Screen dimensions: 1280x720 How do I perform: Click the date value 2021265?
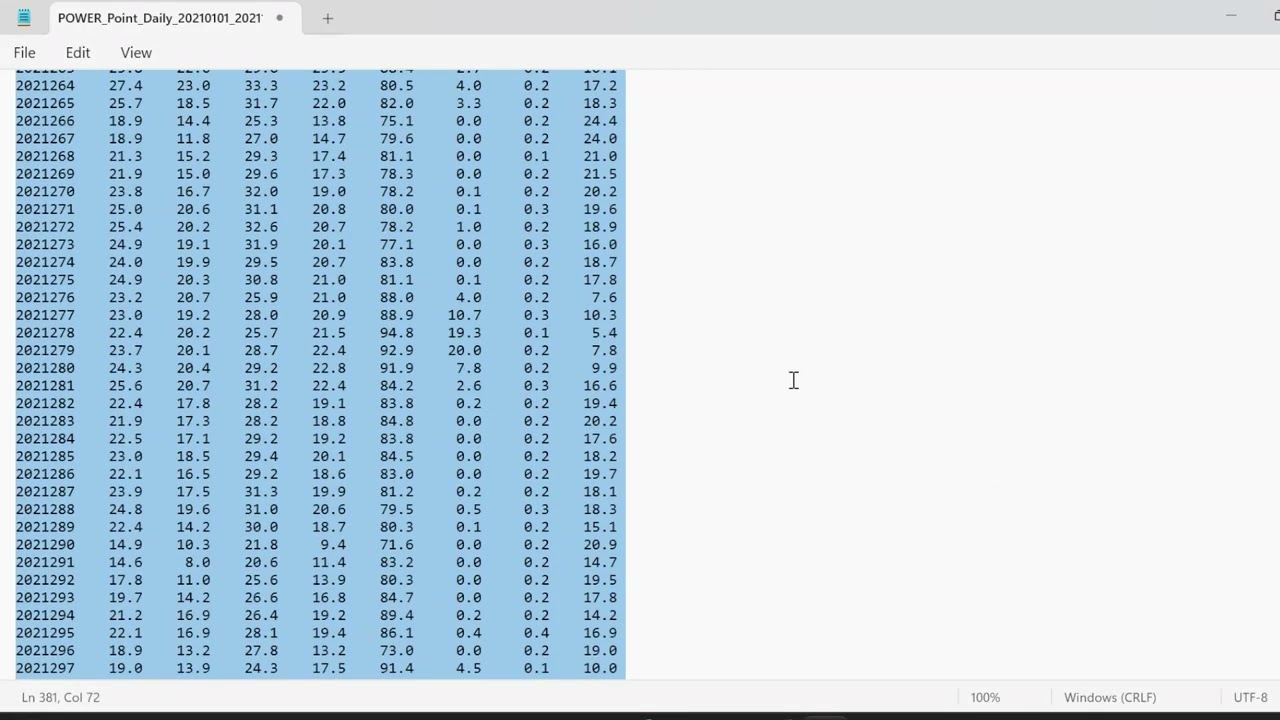click(45, 103)
